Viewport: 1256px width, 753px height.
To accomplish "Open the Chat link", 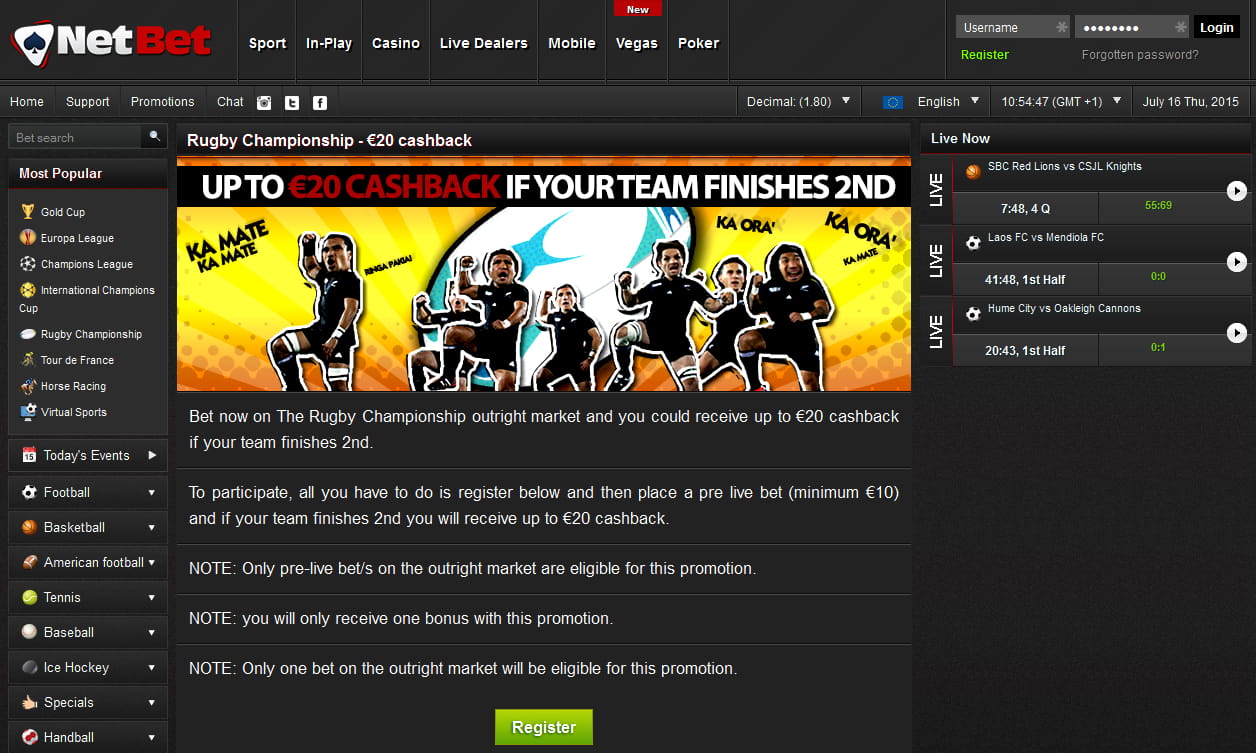I will [x=230, y=101].
